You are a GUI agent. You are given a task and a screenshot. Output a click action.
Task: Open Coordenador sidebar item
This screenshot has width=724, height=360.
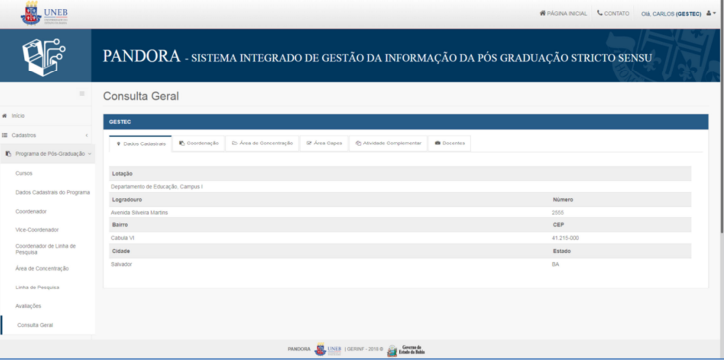click(31, 211)
